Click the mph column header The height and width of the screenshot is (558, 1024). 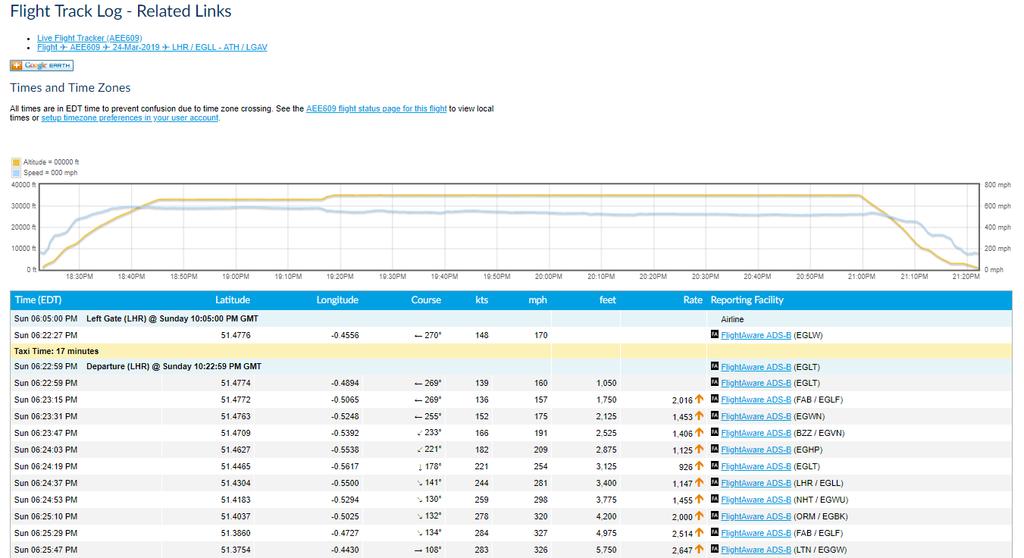click(x=537, y=300)
